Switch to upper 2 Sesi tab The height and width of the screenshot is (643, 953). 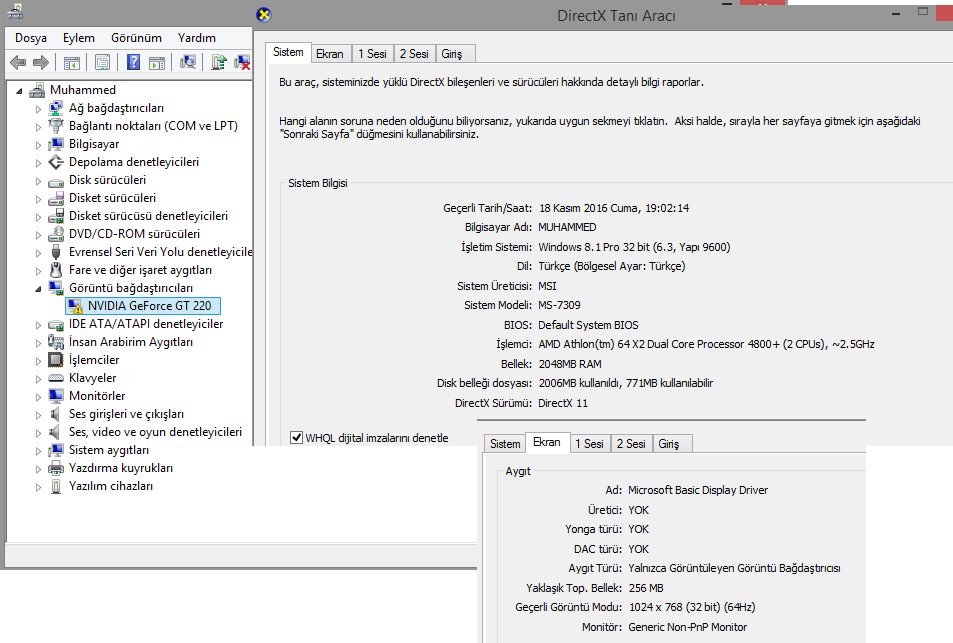click(x=414, y=53)
